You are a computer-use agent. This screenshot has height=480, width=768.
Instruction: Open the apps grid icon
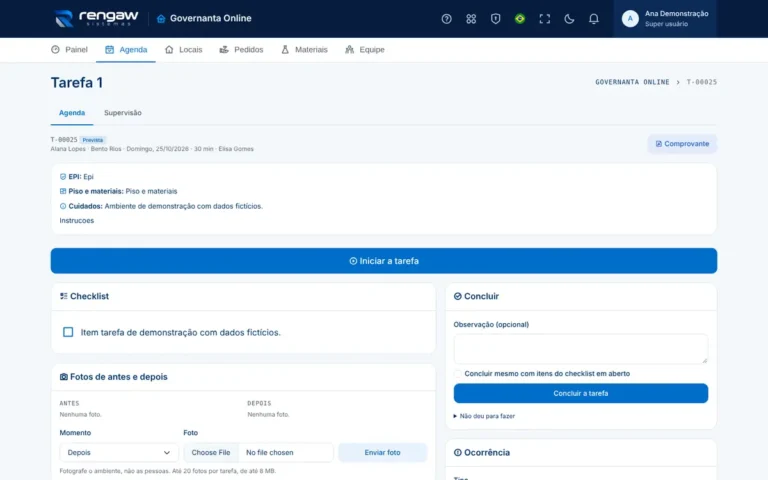pos(471,19)
